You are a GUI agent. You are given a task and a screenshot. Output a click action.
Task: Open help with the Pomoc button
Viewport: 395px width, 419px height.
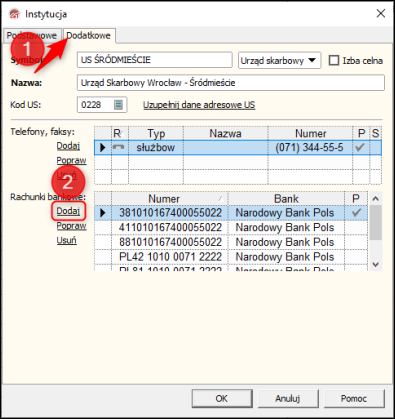[354, 398]
